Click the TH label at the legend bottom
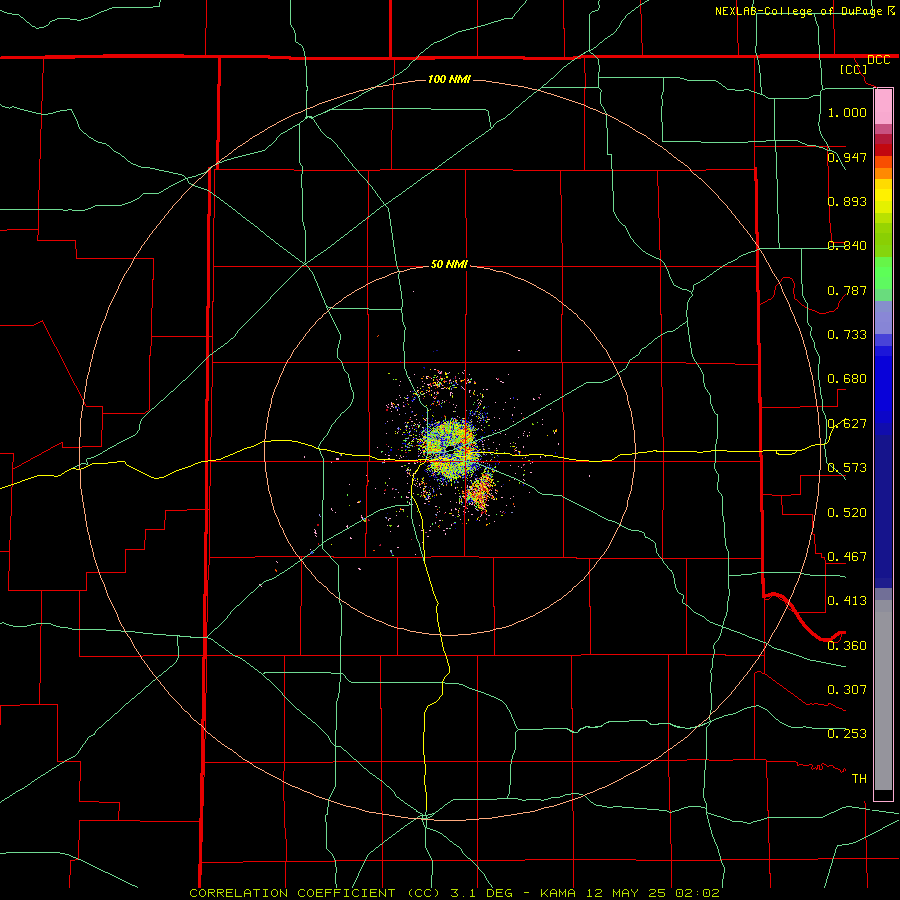 (859, 779)
